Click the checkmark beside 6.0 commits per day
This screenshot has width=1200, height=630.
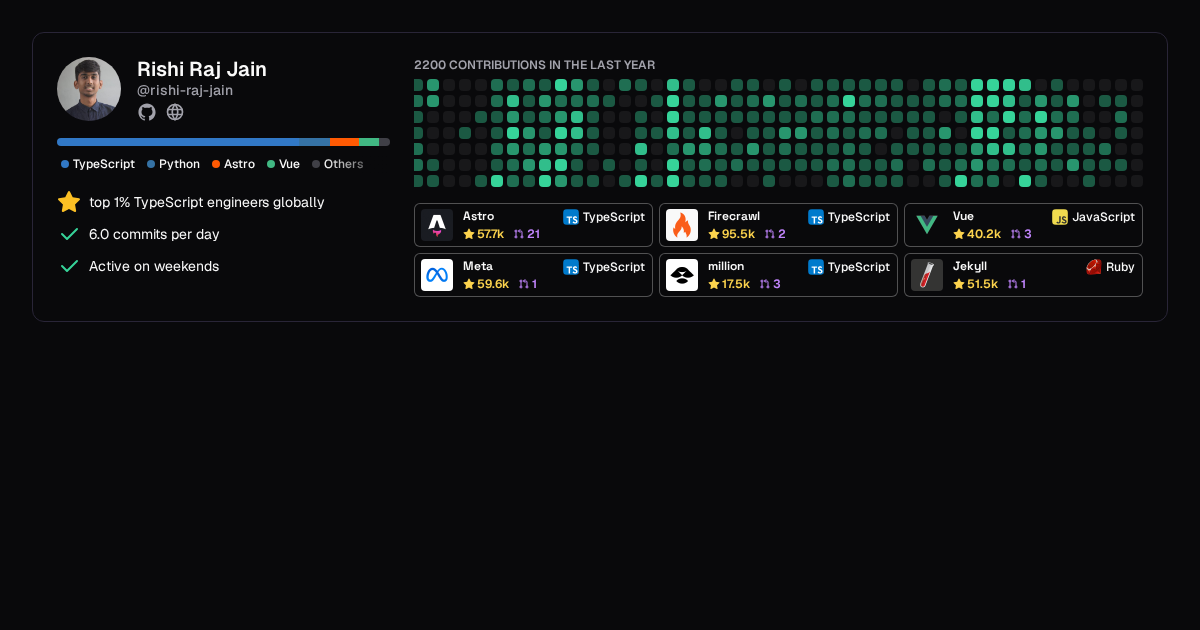pyautogui.click(x=69, y=234)
